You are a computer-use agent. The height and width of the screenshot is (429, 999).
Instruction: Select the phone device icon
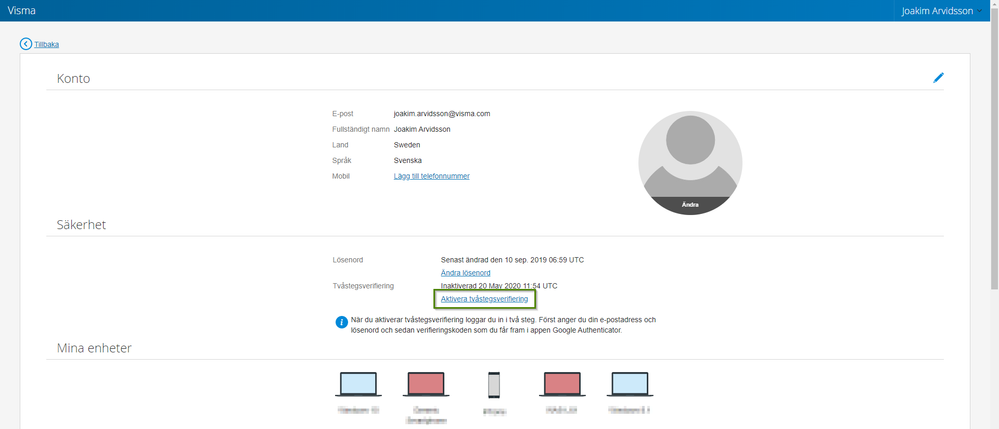493,385
